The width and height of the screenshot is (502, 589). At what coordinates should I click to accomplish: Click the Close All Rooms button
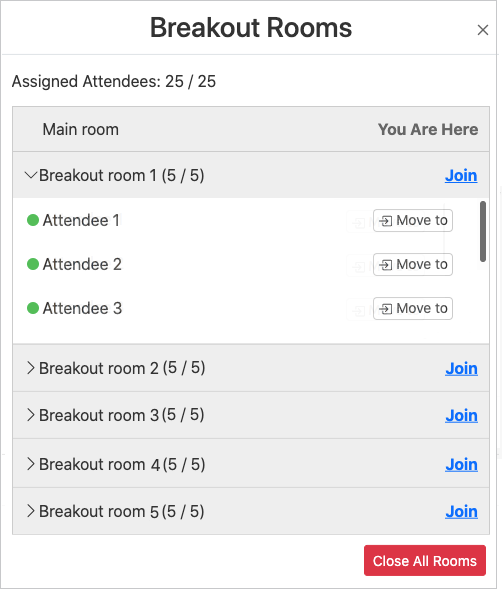[x=425, y=560]
